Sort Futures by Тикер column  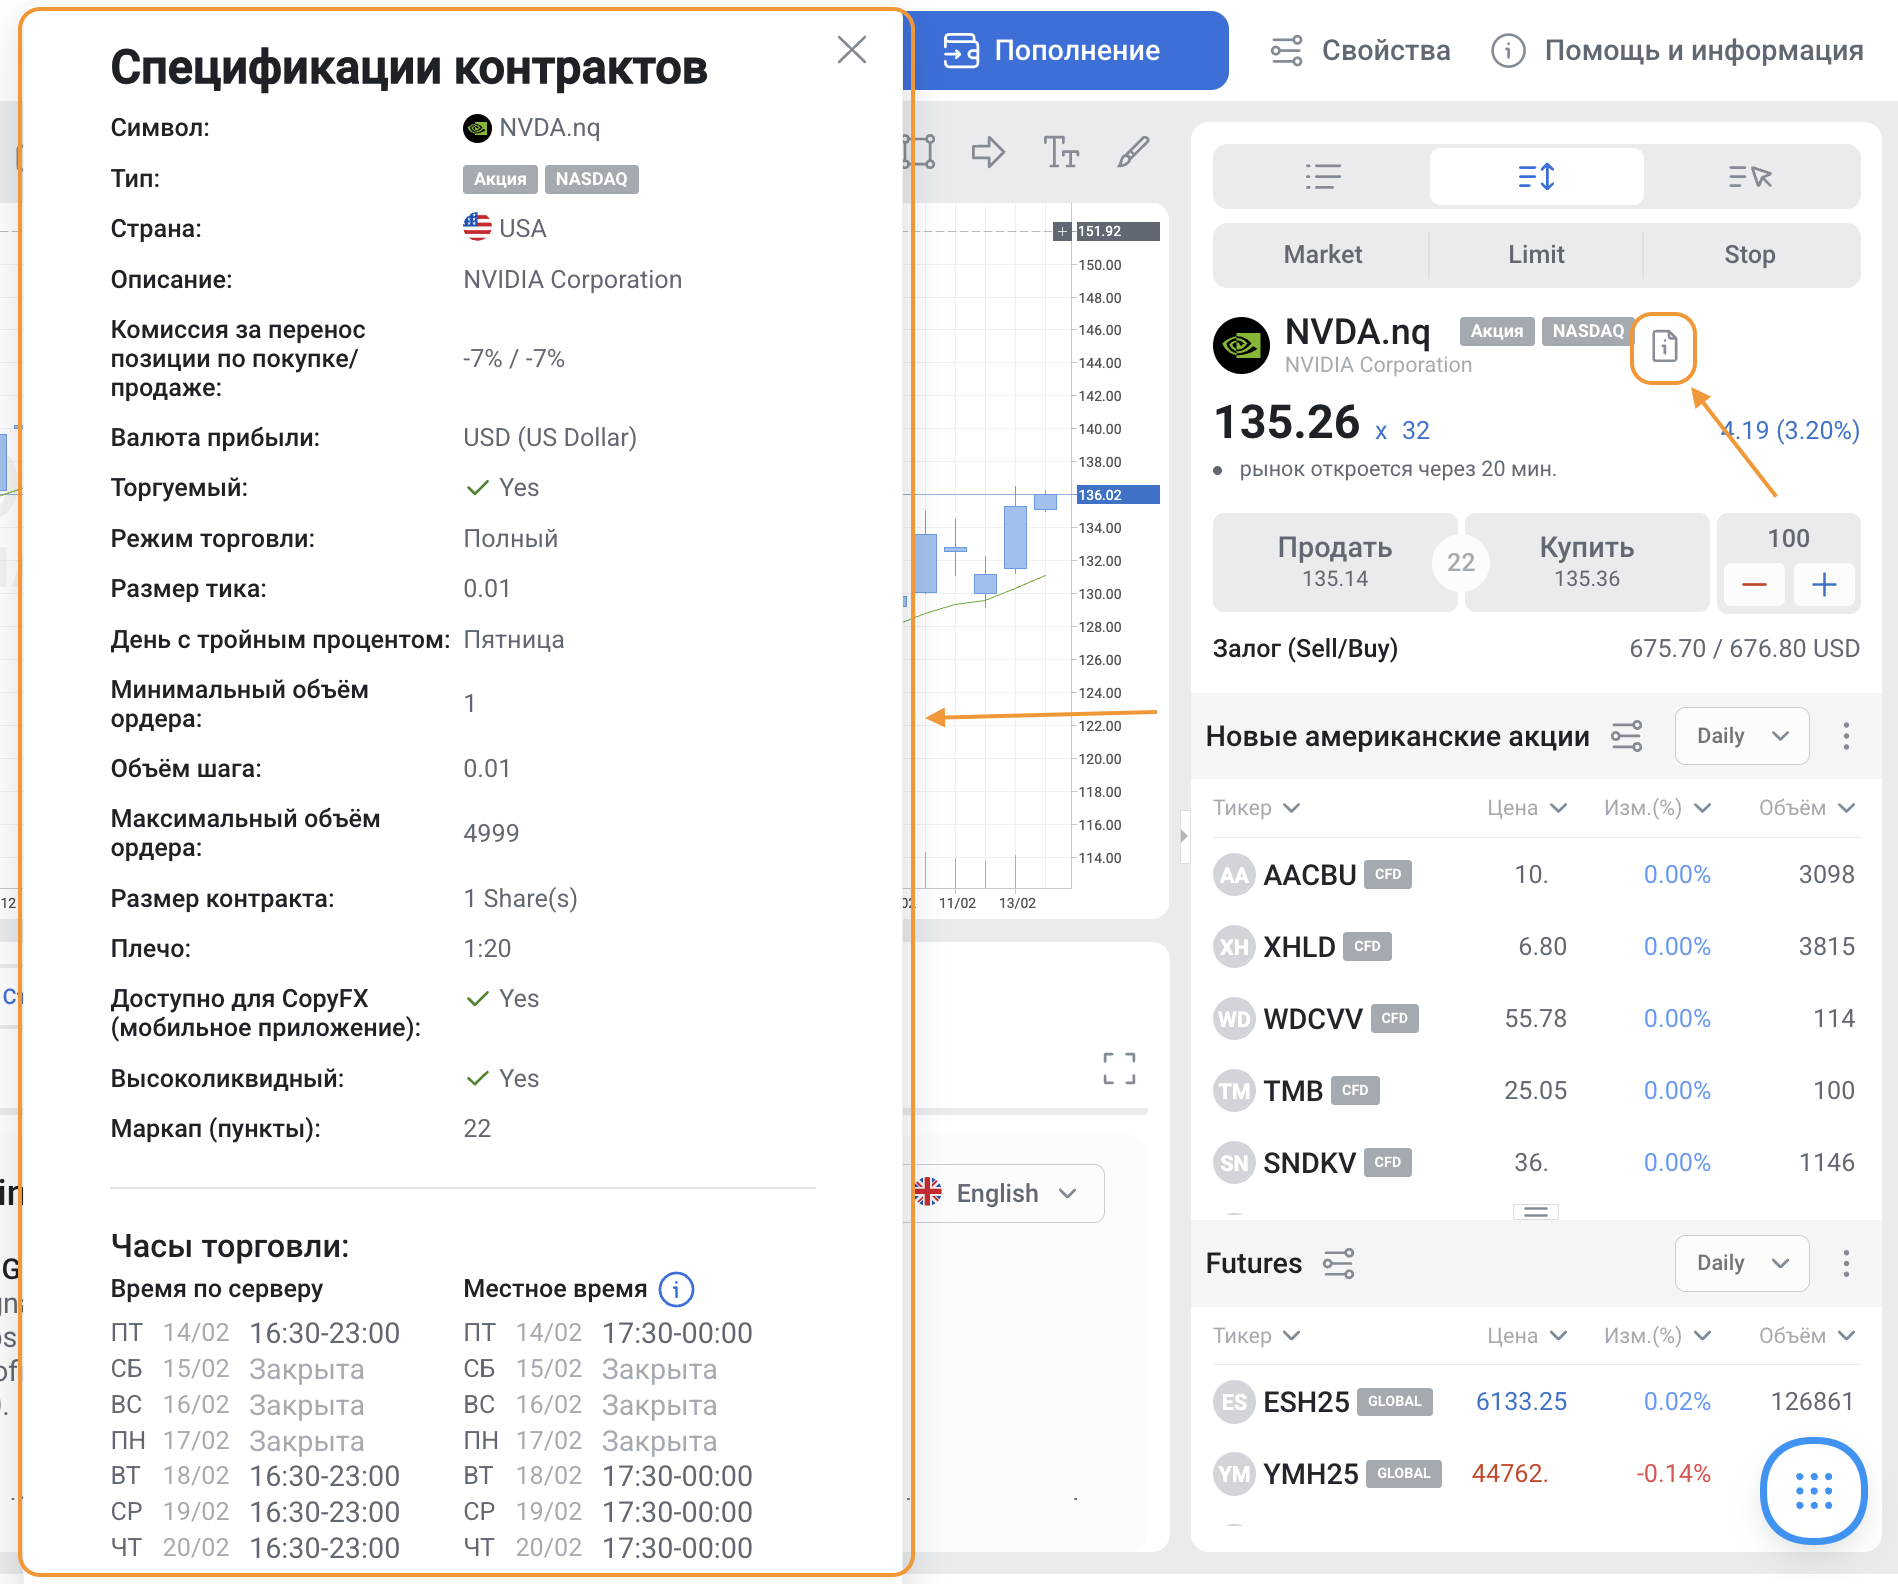click(x=1256, y=1336)
